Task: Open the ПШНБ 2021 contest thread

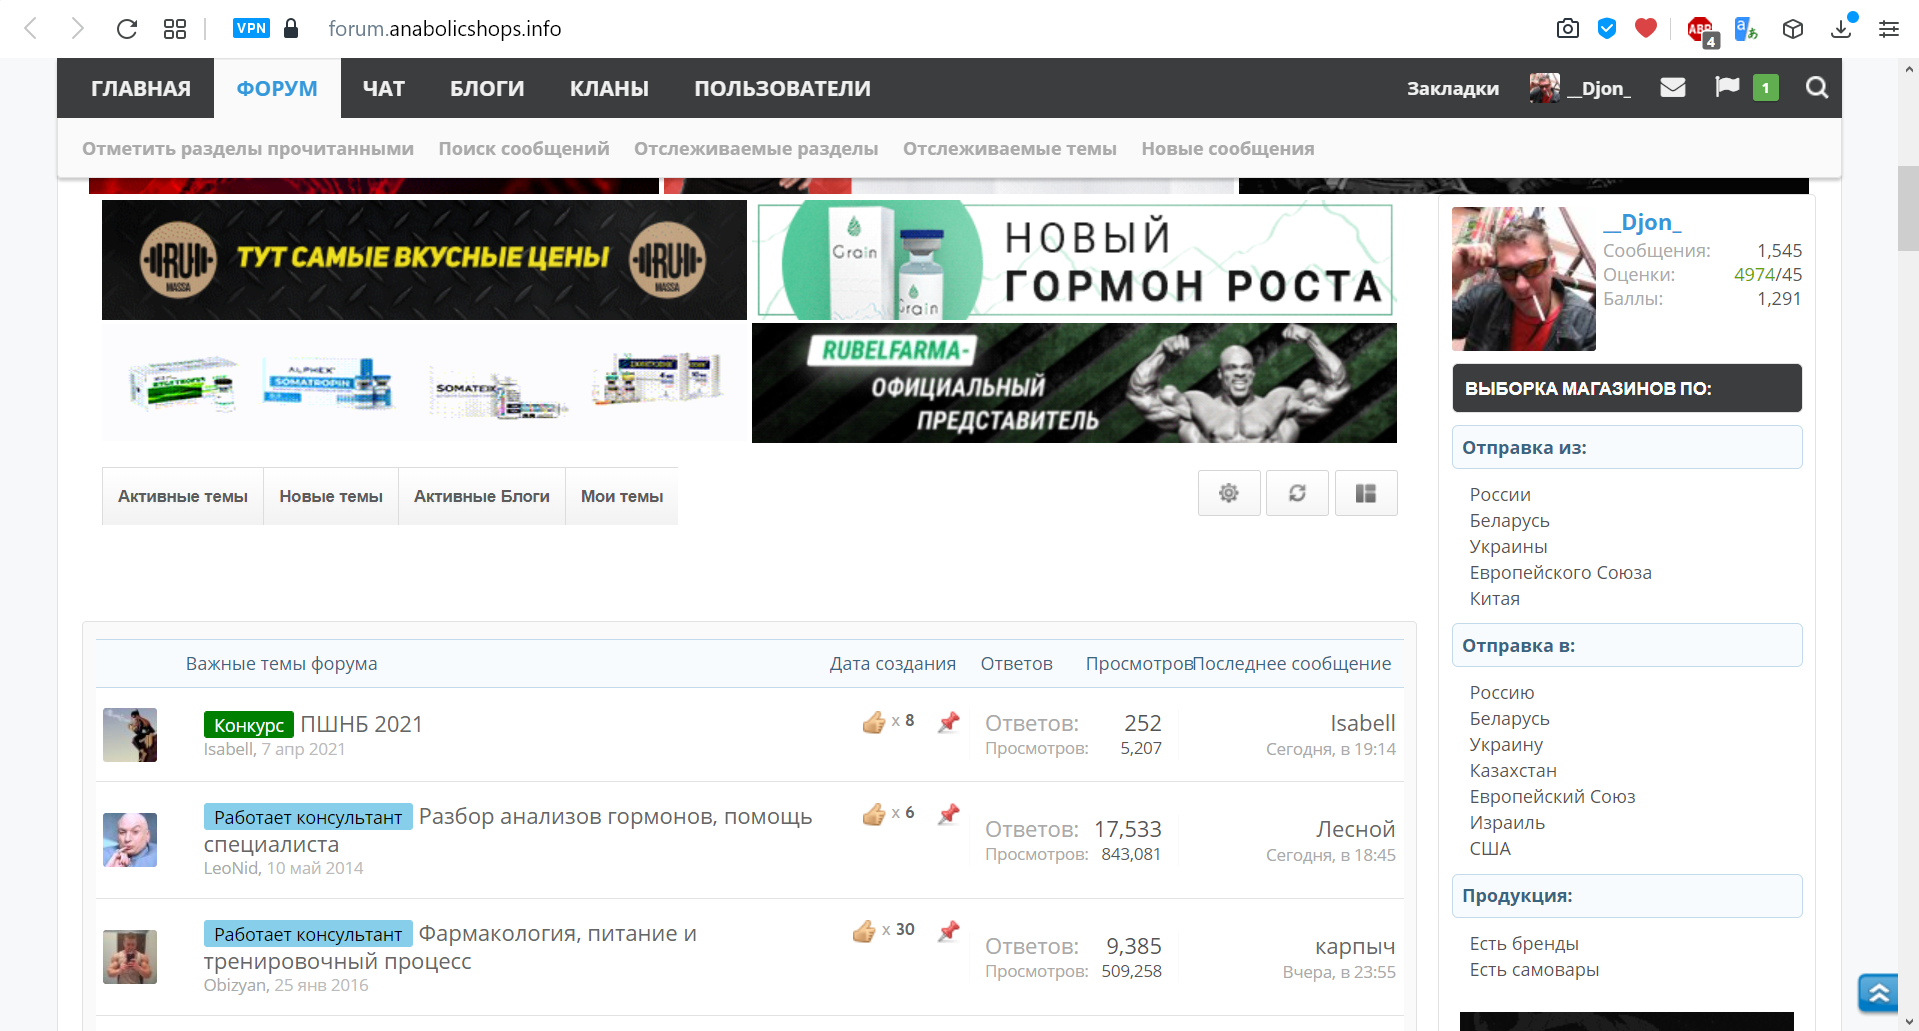Action: click(362, 724)
